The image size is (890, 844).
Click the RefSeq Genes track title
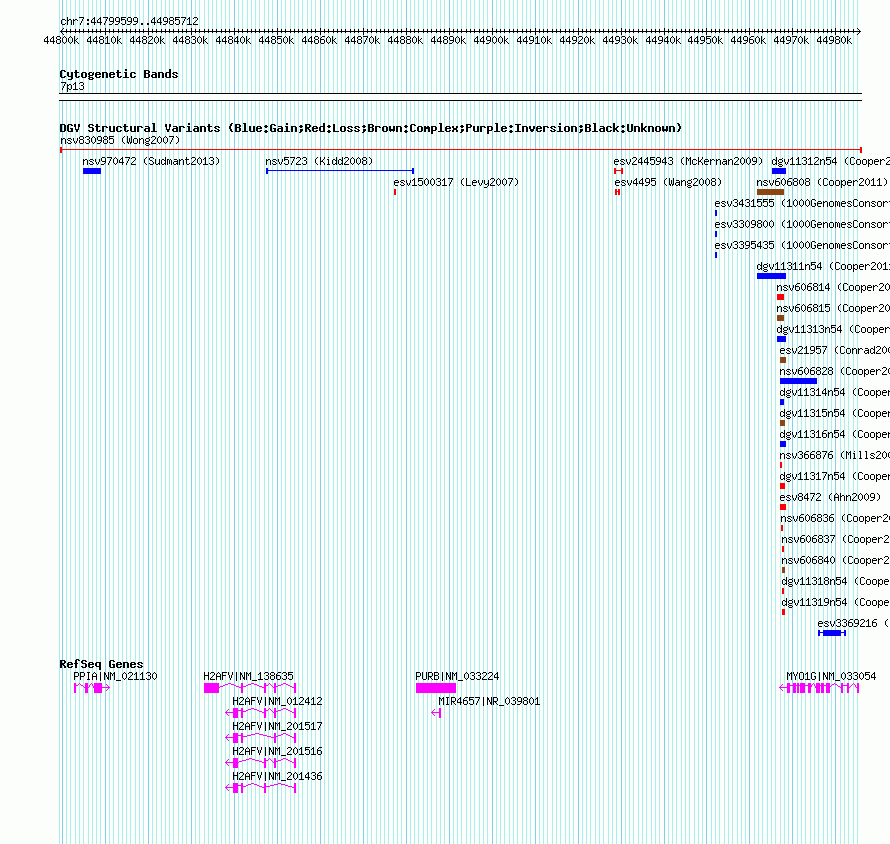pyautogui.click(x=101, y=664)
